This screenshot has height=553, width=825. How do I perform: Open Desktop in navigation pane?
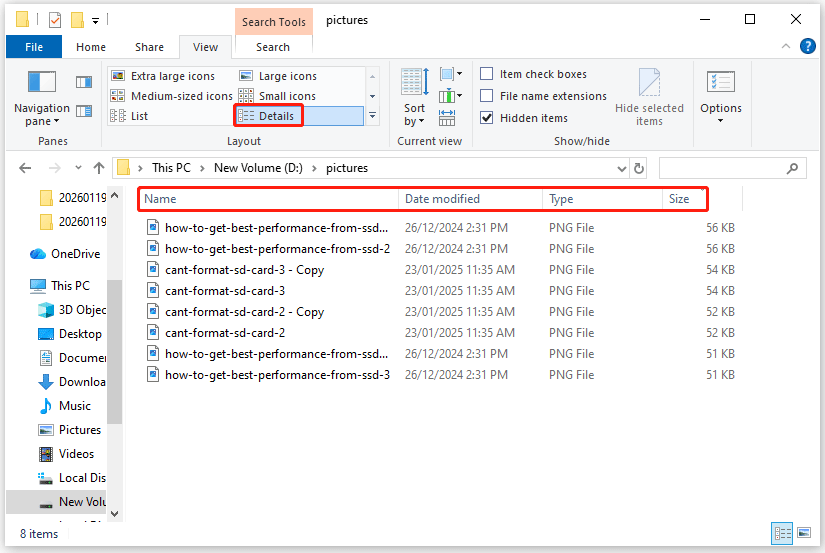(x=70, y=334)
